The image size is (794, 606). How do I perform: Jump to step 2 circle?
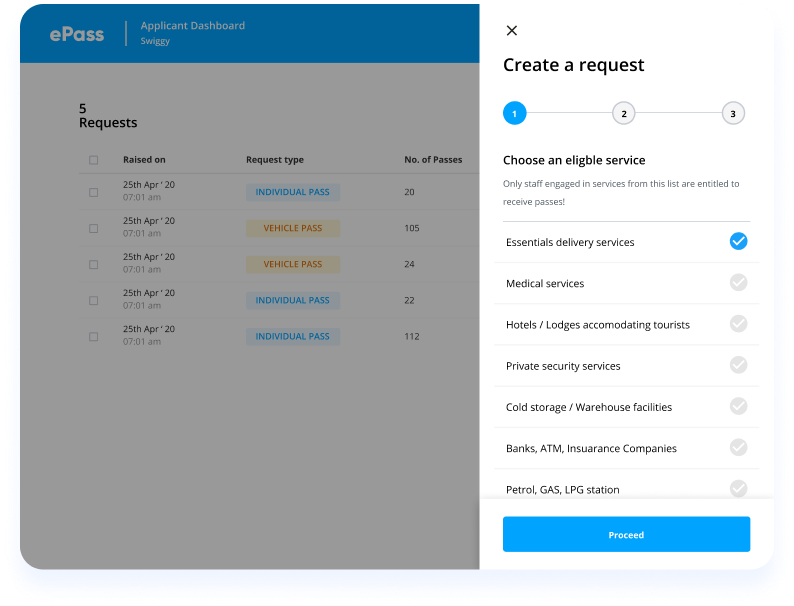(x=623, y=114)
